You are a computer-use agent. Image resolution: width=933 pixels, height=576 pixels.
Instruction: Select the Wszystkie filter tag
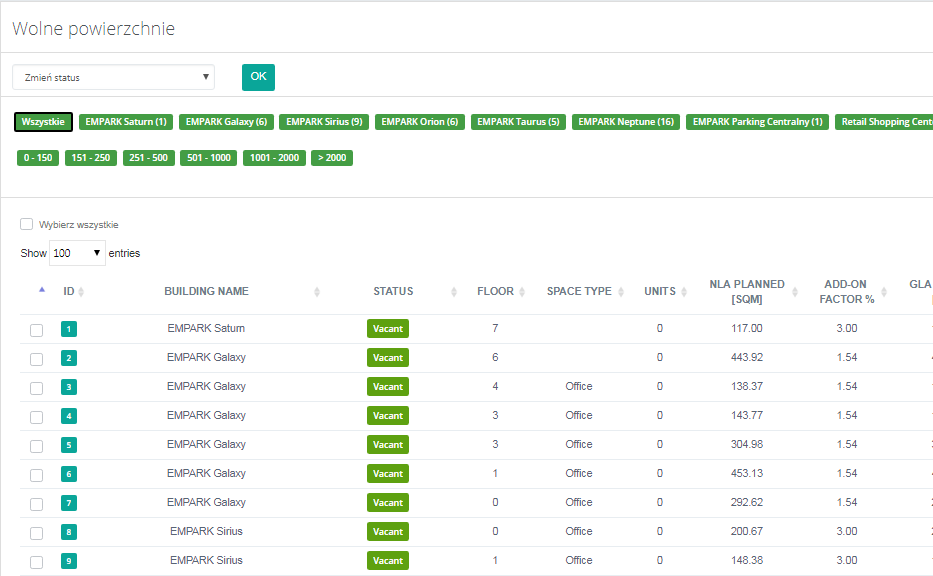coord(43,122)
